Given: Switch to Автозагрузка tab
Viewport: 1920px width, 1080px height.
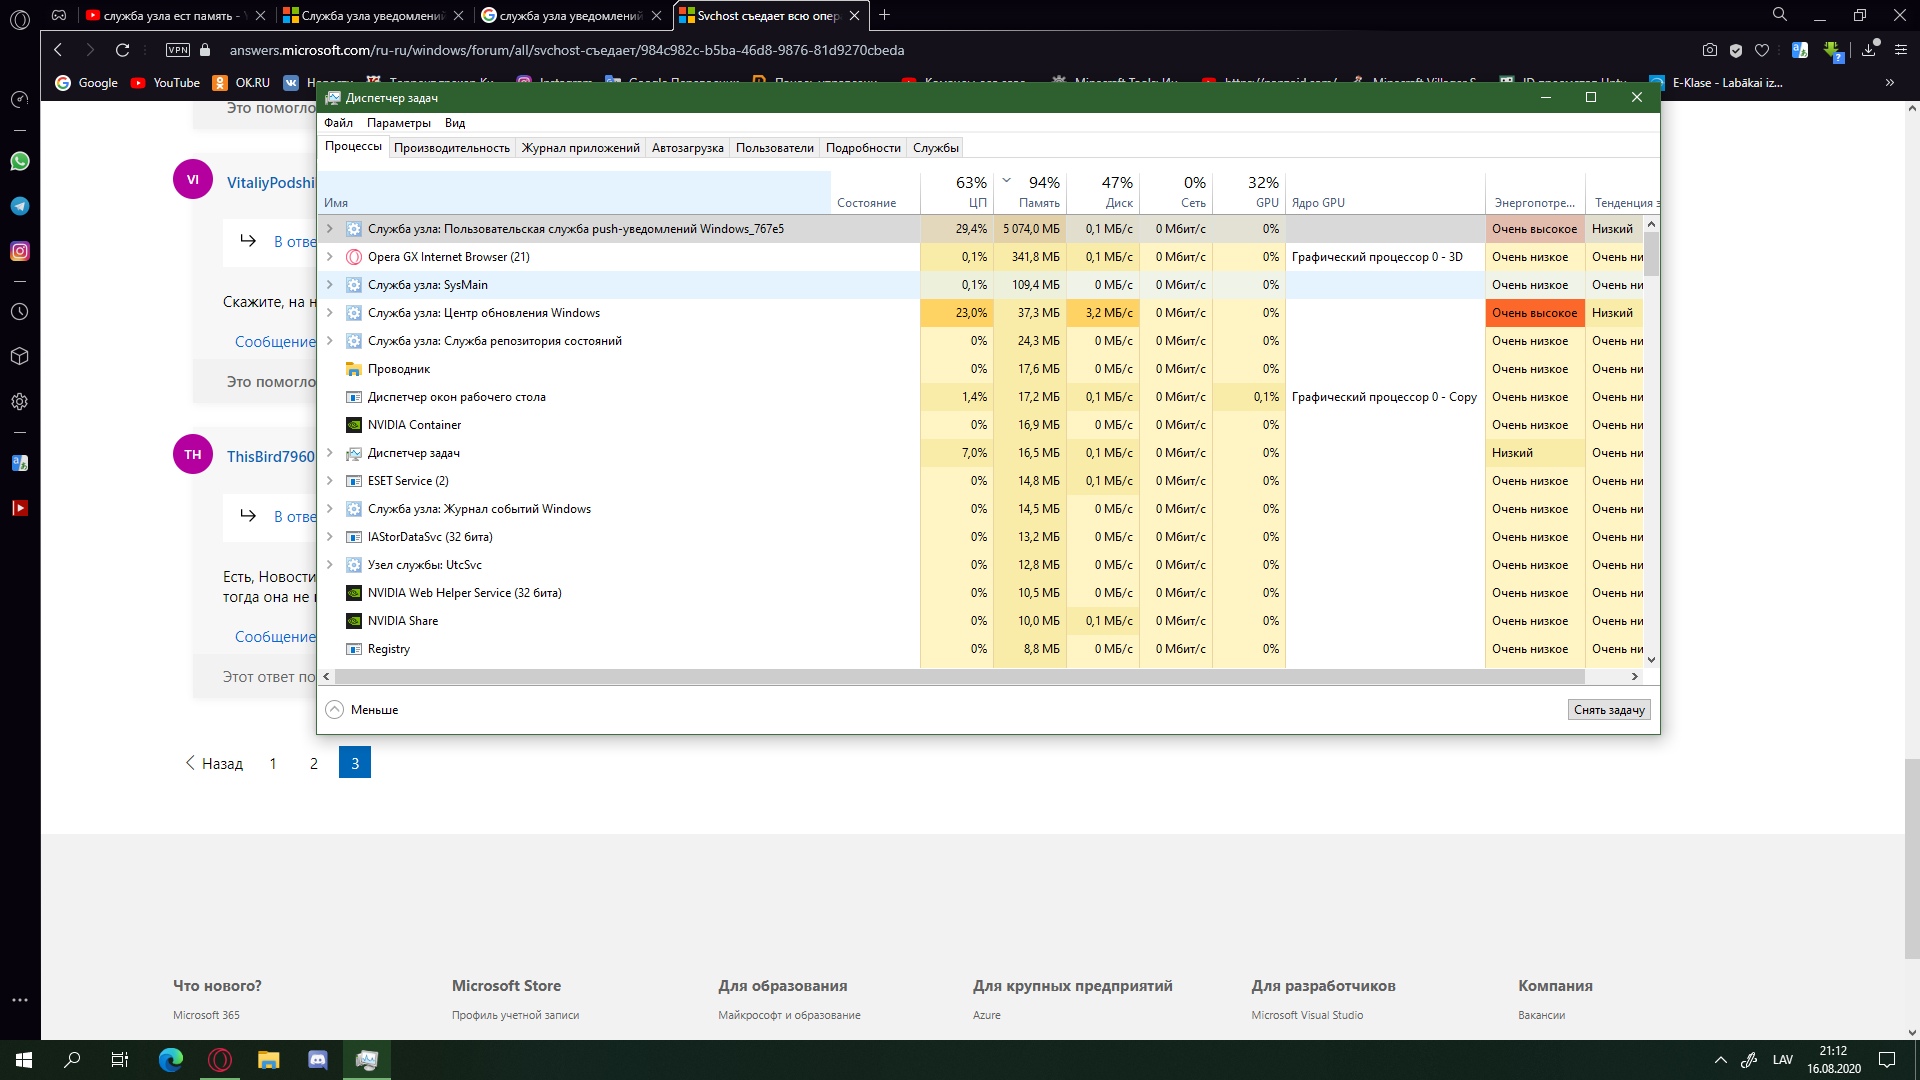Looking at the screenshot, I should point(688,148).
